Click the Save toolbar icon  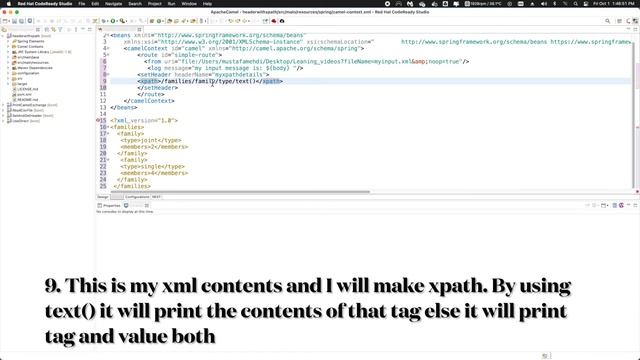14,21
